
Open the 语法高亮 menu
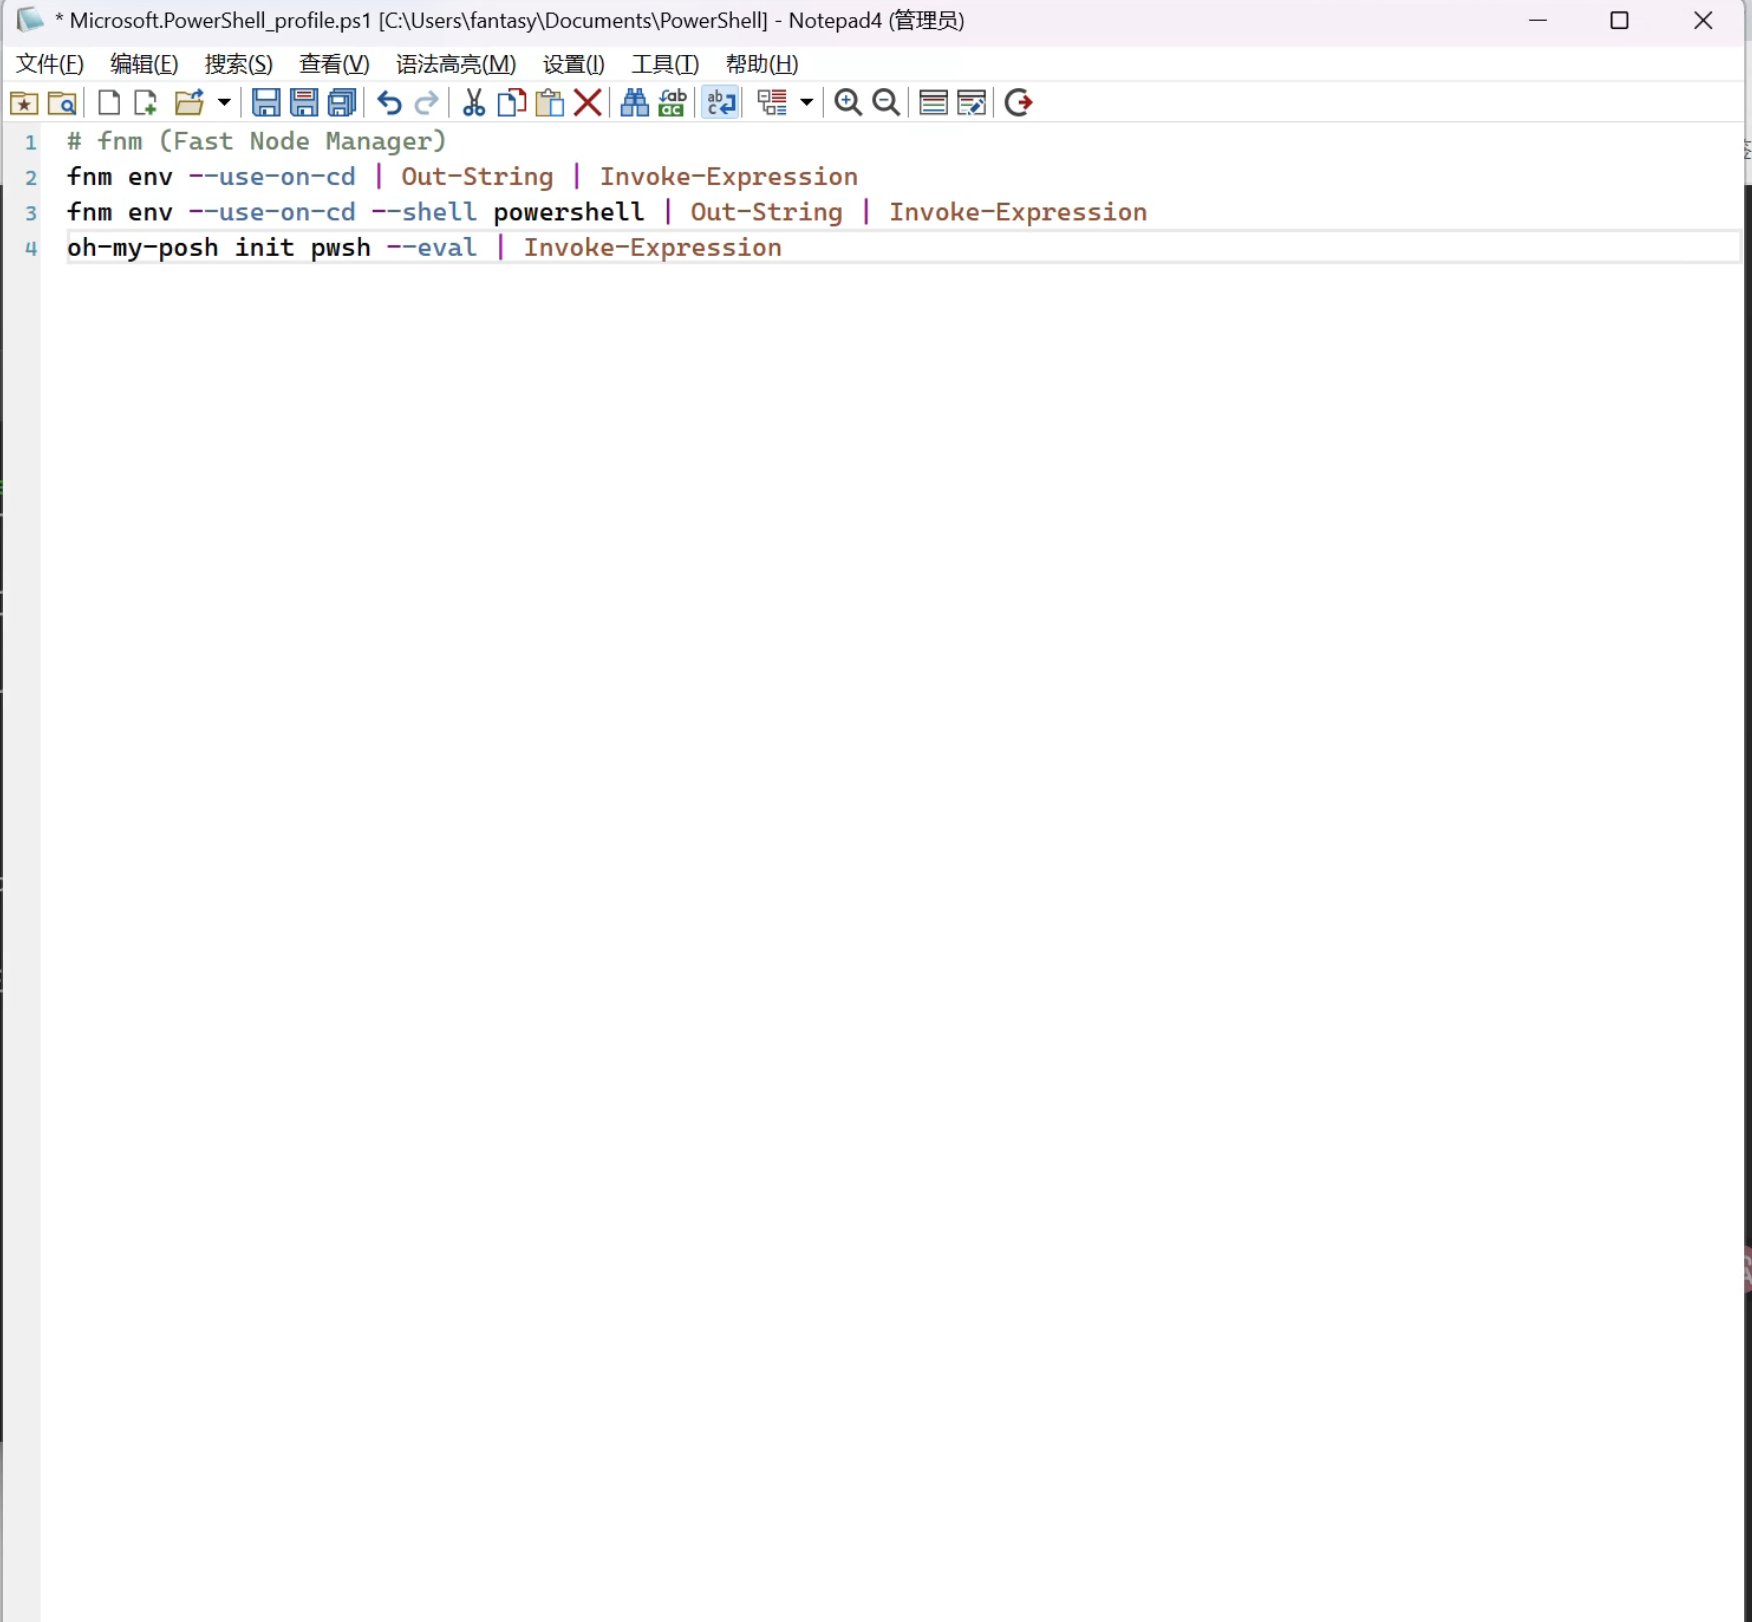pos(455,64)
